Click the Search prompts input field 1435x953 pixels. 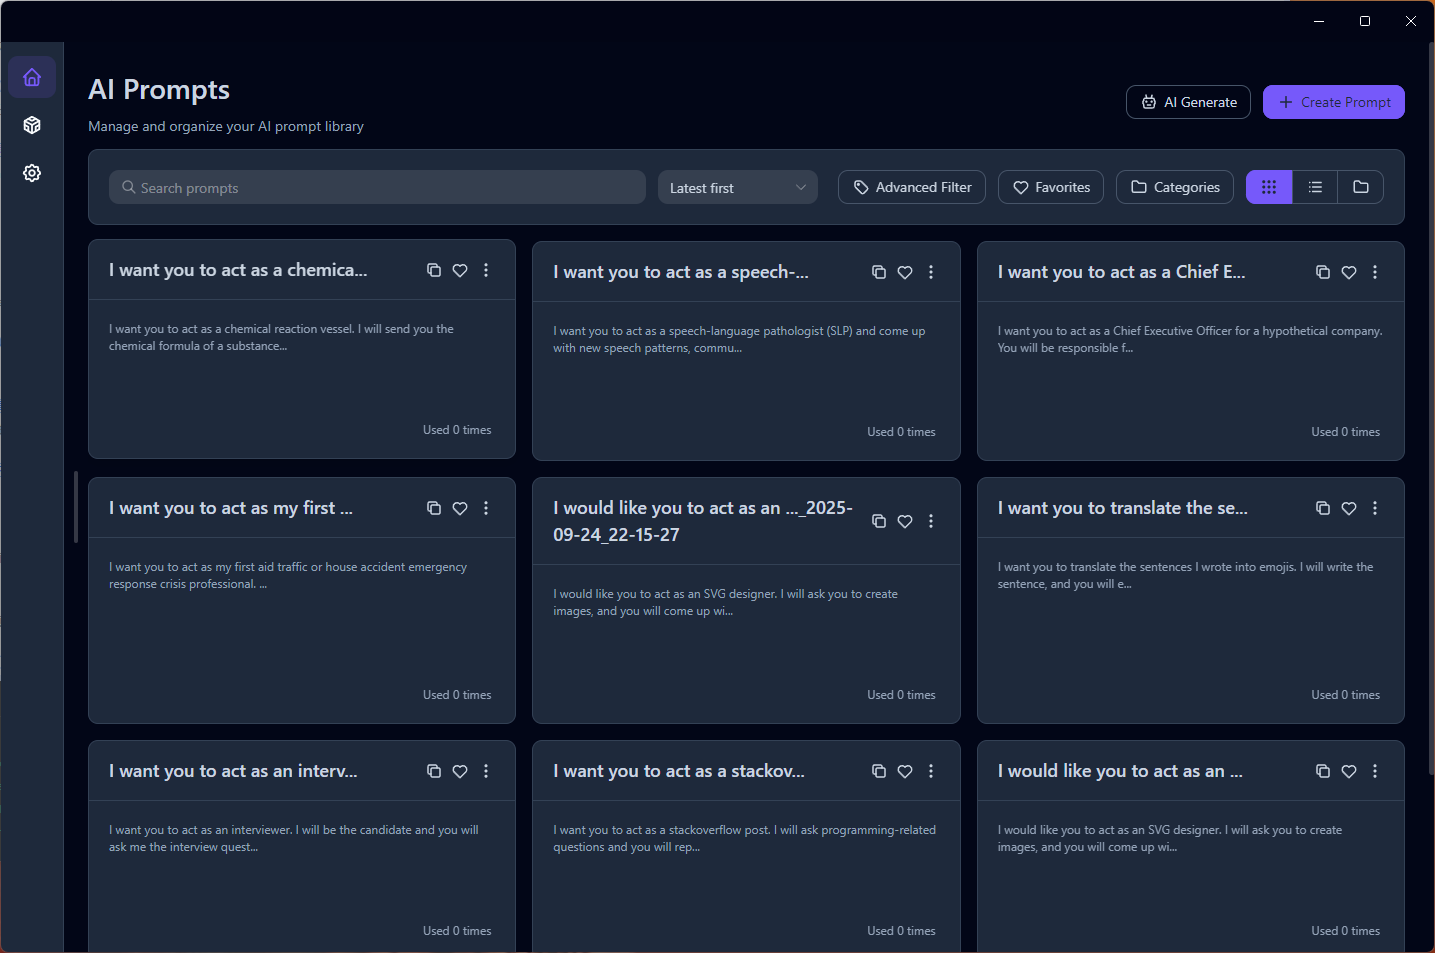[377, 187]
